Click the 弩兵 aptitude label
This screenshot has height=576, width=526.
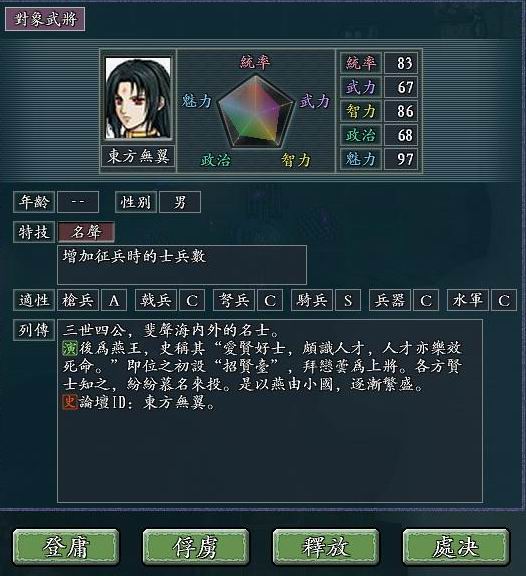tap(234, 300)
